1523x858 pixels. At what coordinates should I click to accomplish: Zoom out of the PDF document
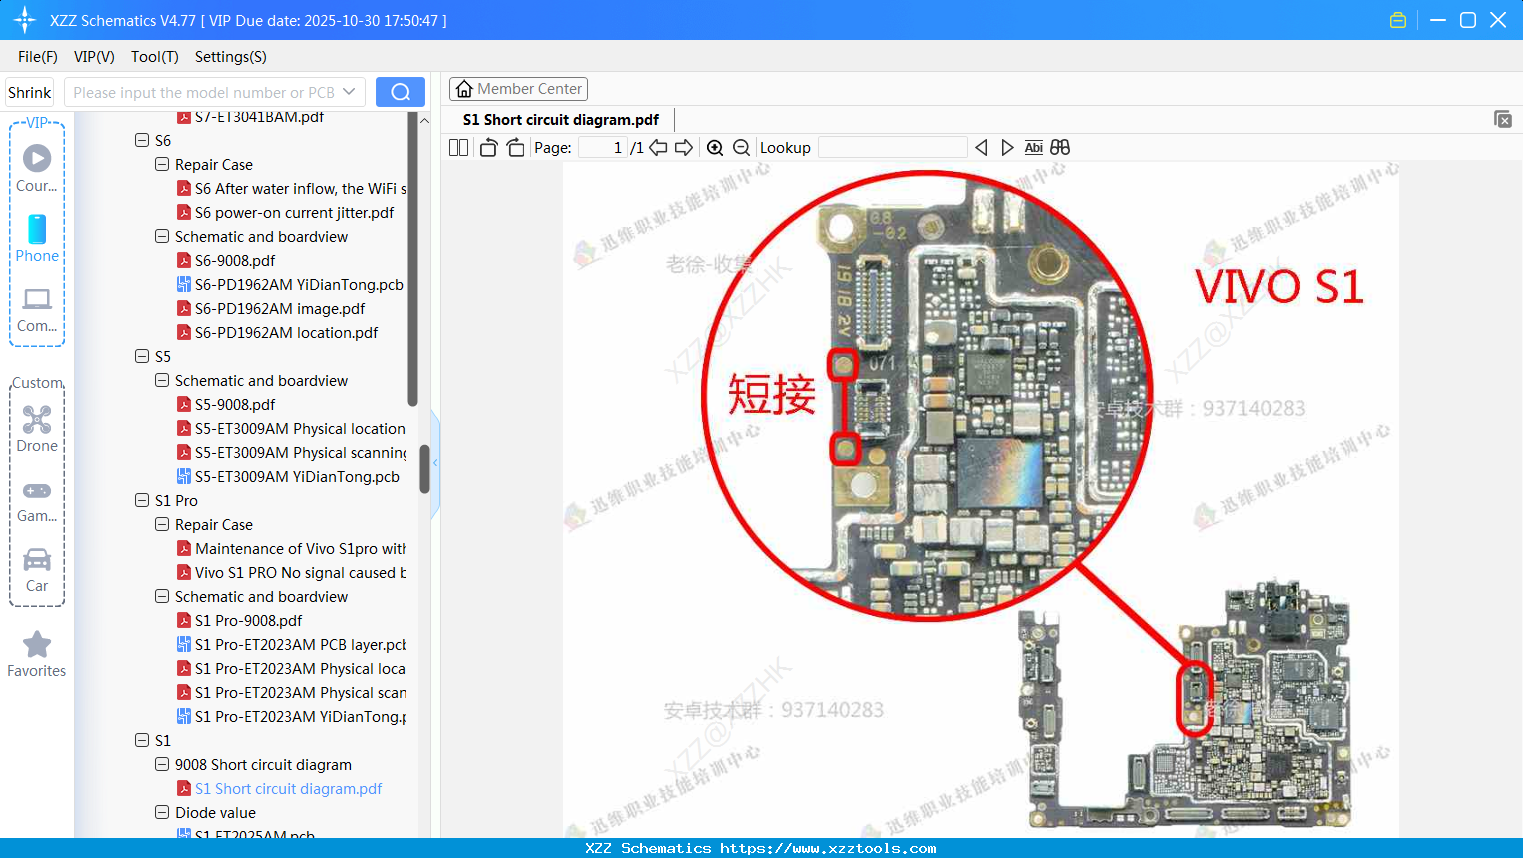pyautogui.click(x=741, y=147)
